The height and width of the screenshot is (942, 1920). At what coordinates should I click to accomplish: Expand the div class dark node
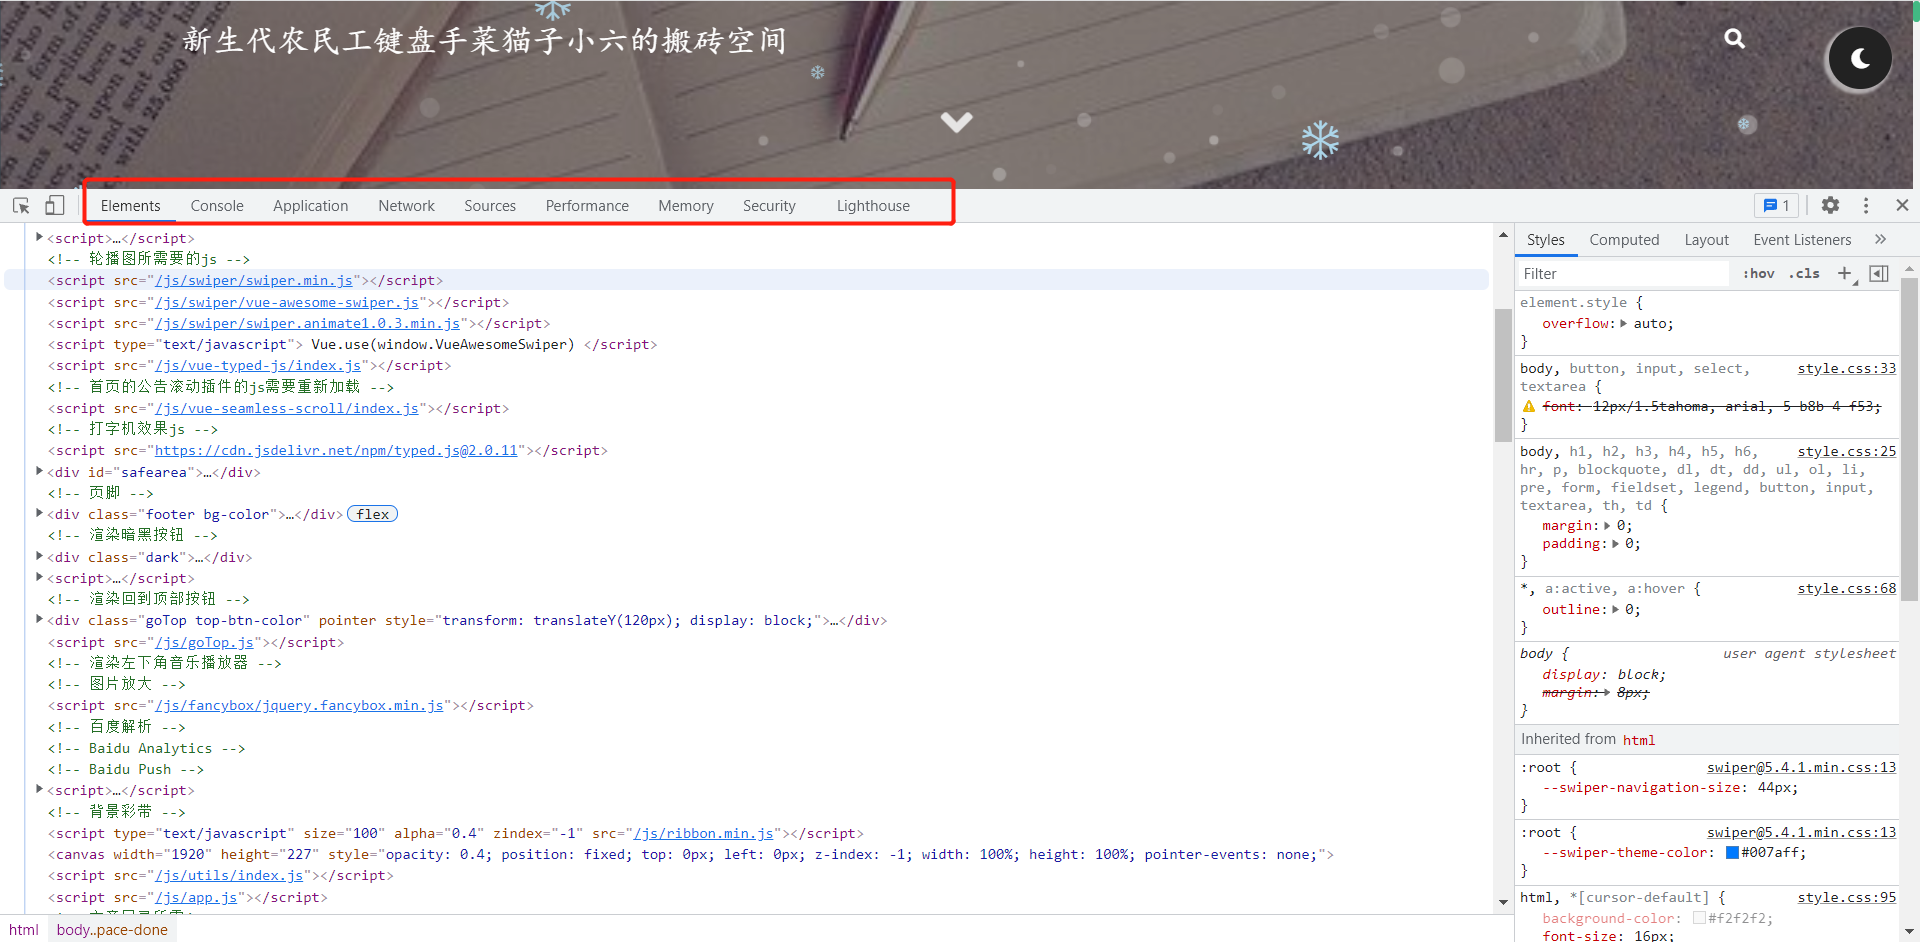(39, 556)
